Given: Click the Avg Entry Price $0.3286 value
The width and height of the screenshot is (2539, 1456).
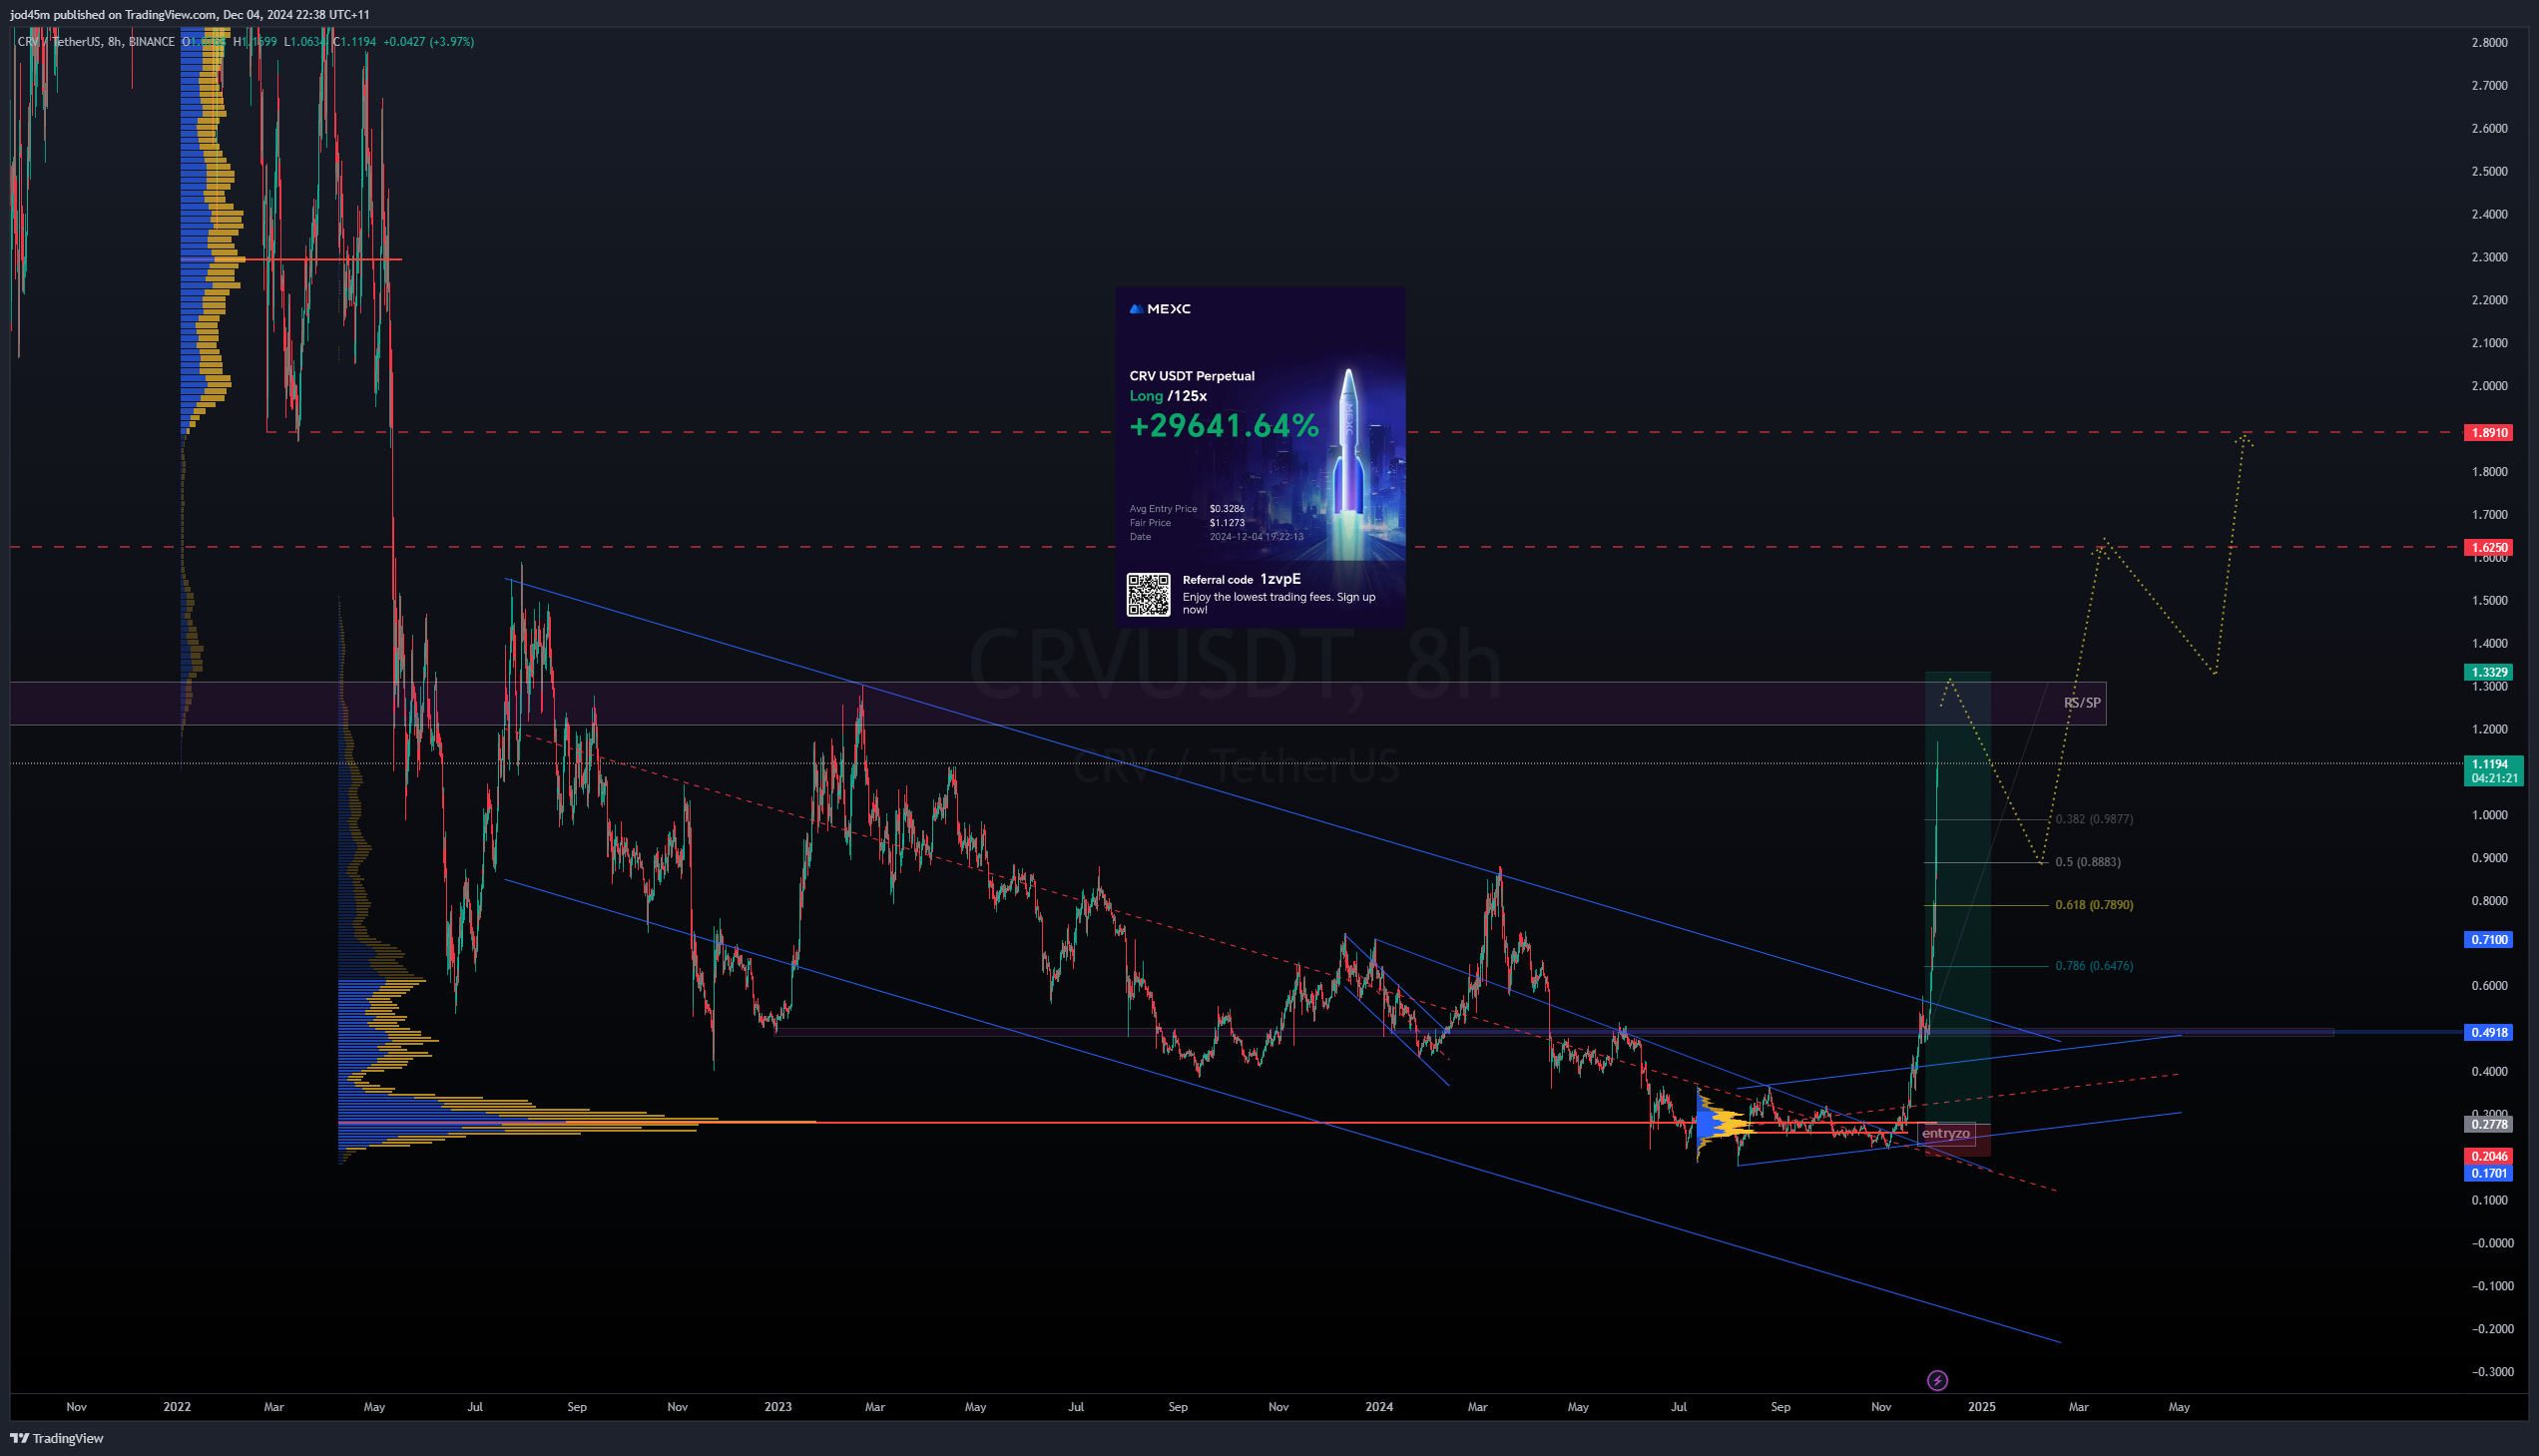Looking at the screenshot, I should 1227,509.
